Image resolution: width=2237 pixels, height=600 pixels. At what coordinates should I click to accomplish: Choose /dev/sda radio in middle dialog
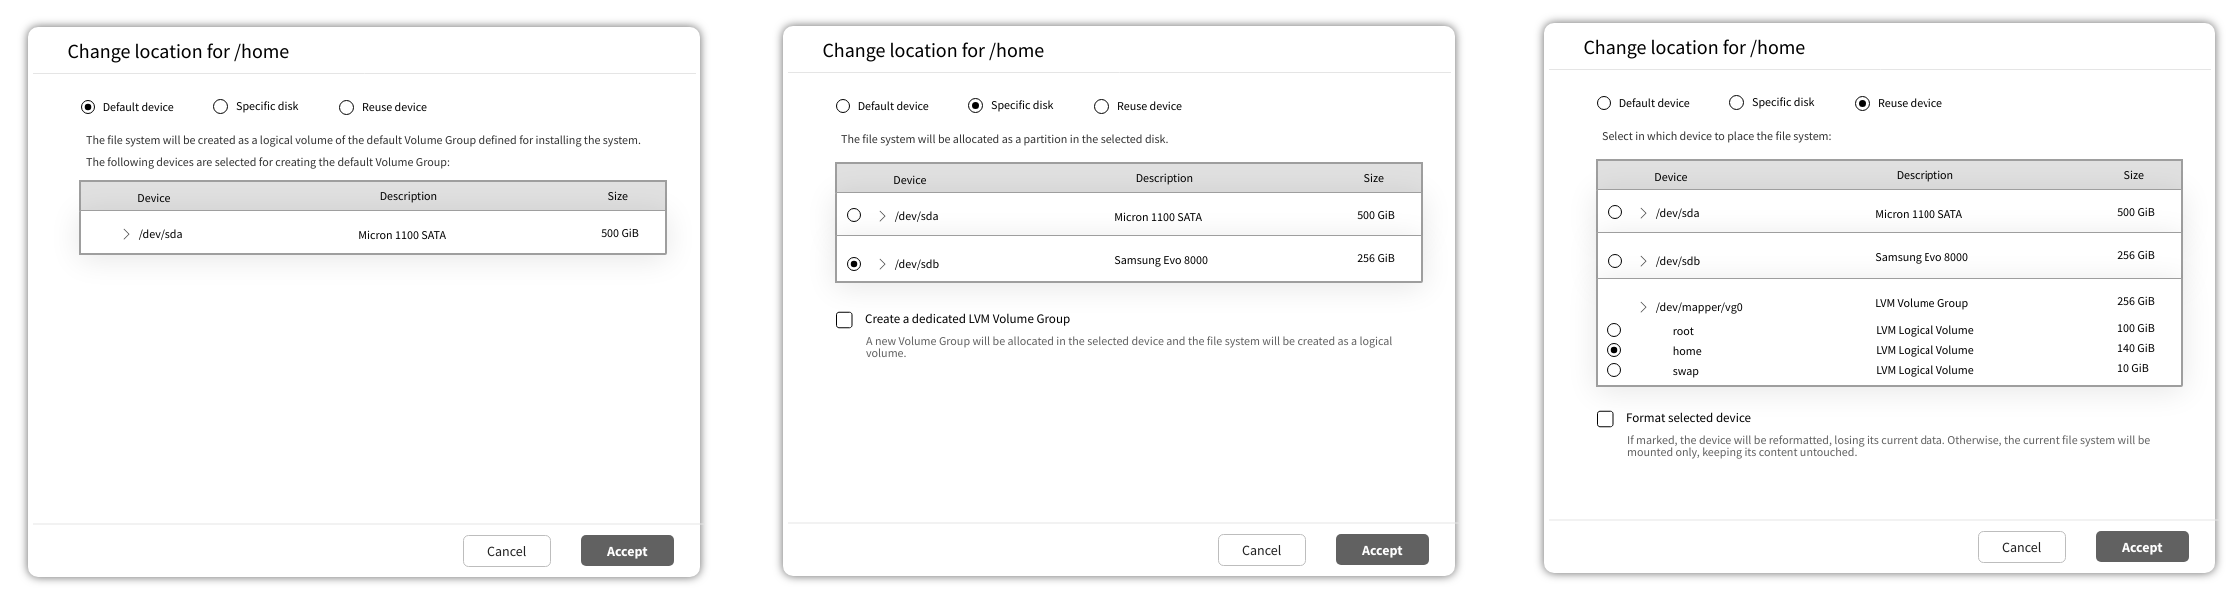point(853,215)
